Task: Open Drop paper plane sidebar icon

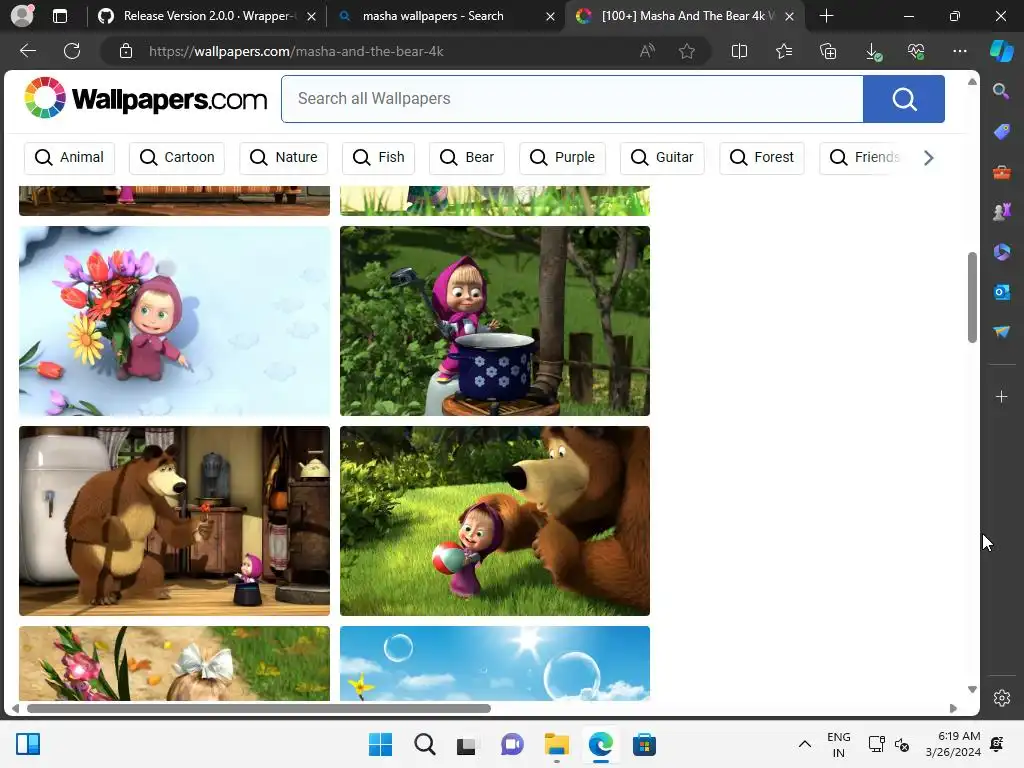Action: 1002,332
